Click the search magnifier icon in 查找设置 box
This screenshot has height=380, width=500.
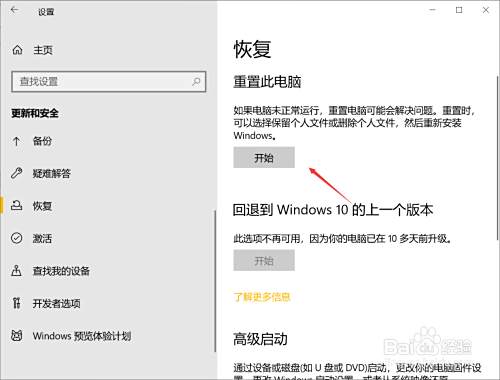pyautogui.click(x=196, y=81)
